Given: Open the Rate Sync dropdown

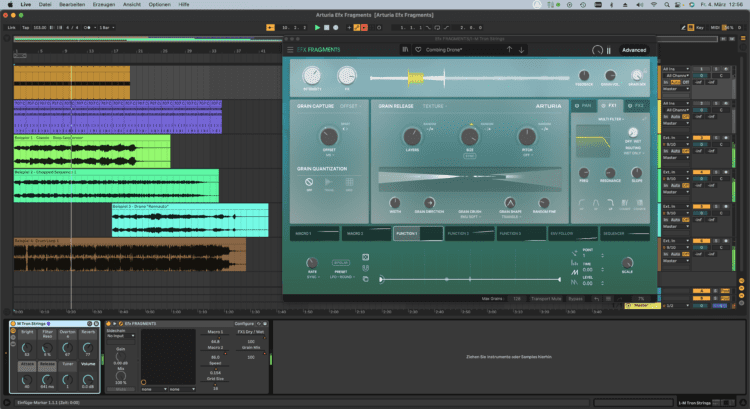Looking at the screenshot, I should [312, 277].
